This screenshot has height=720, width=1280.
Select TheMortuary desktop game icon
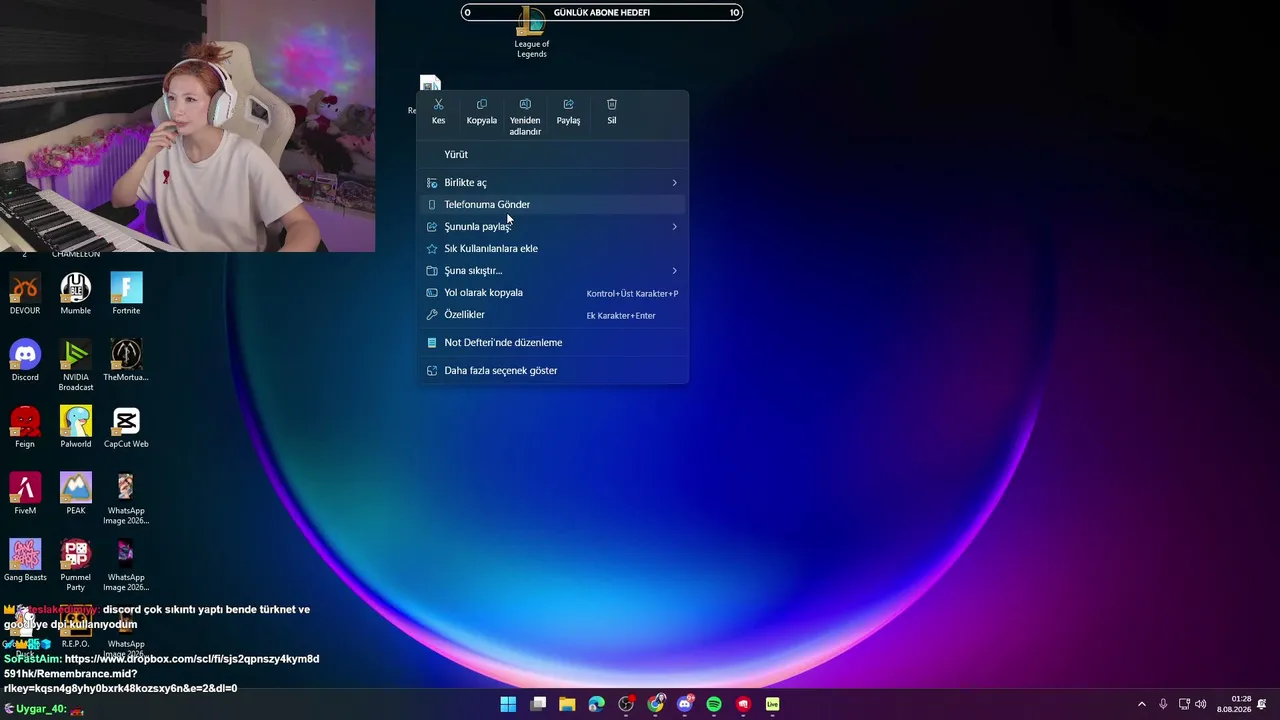point(126,361)
